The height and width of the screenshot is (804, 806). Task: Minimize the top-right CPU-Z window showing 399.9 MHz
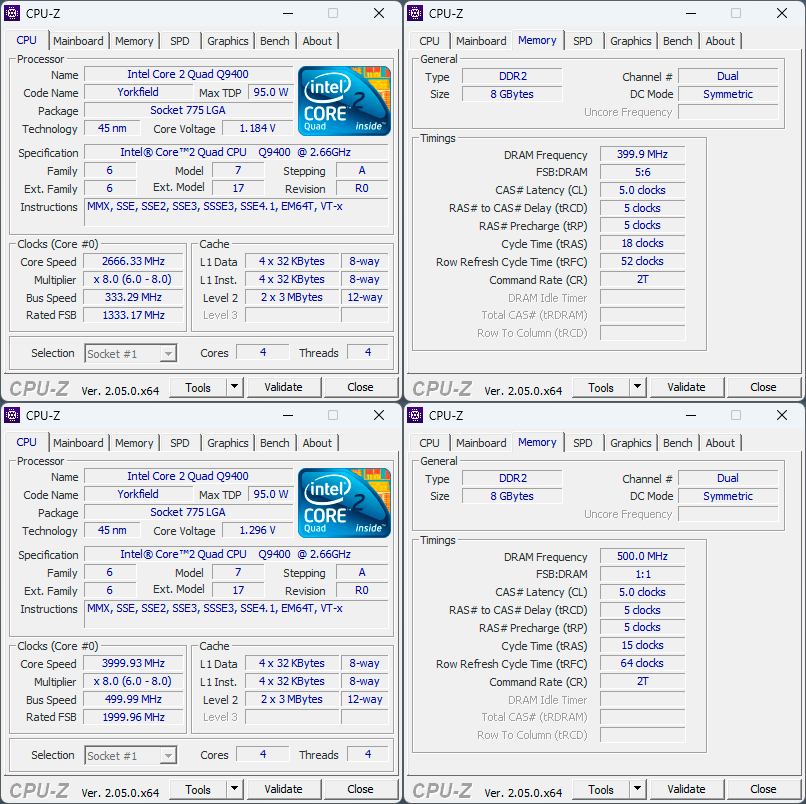point(689,14)
